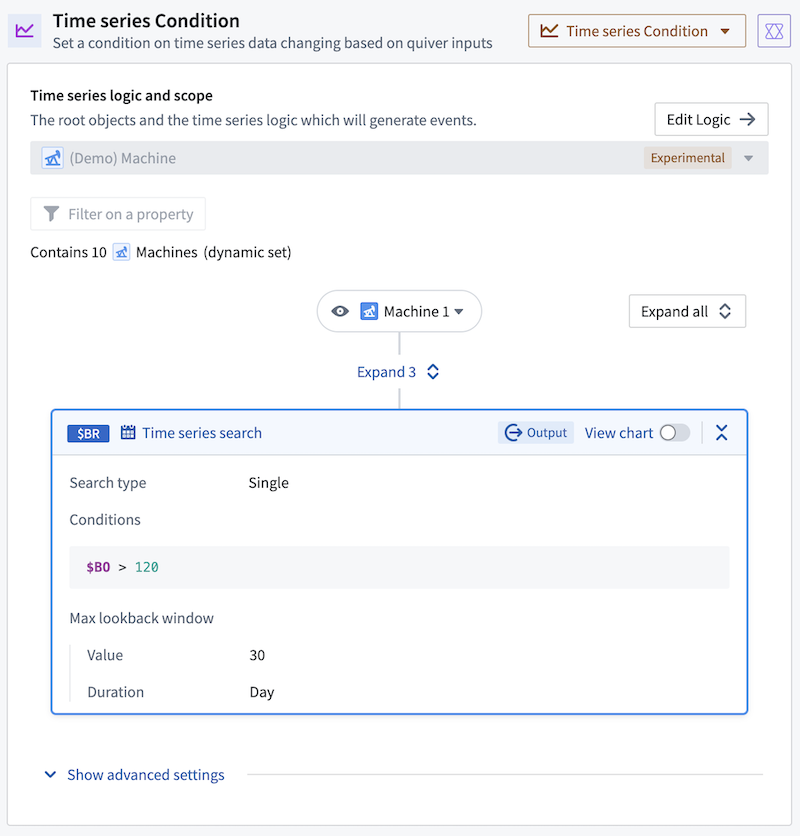Click the Conditions label
This screenshot has width=800, height=836.
pyautogui.click(x=105, y=520)
